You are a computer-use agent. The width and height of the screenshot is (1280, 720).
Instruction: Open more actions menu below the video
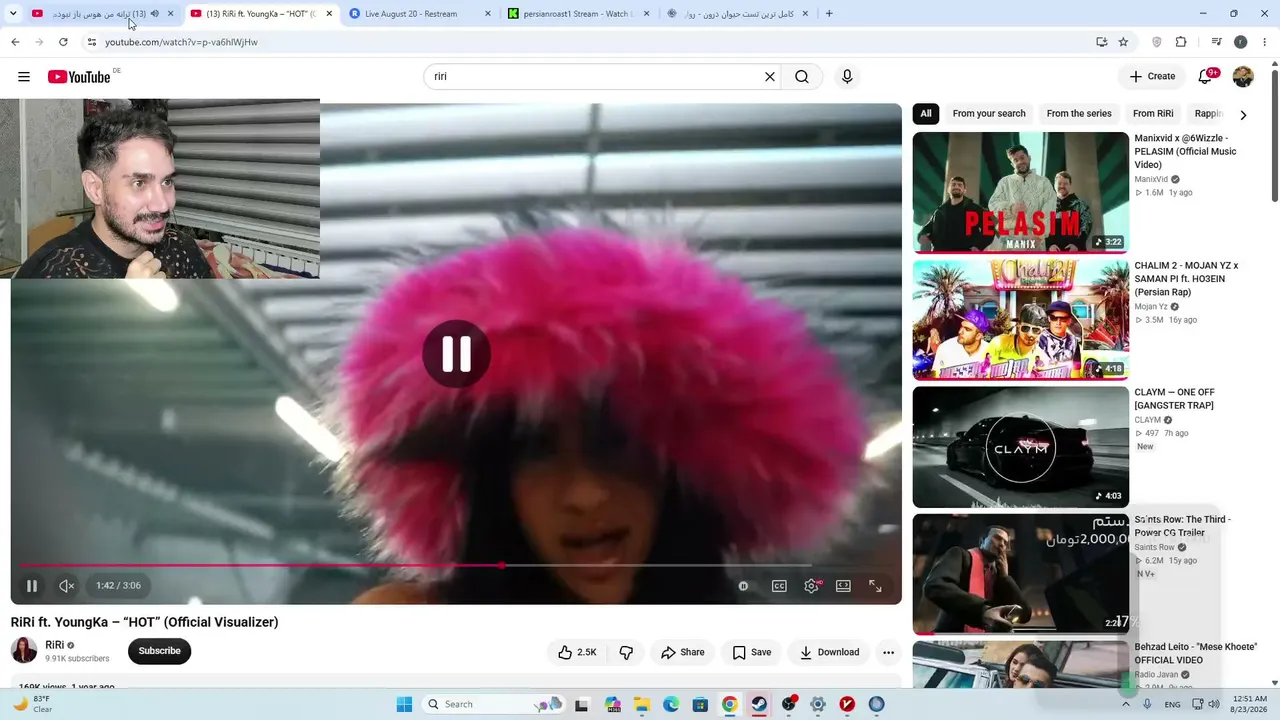click(x=888, y=652)
